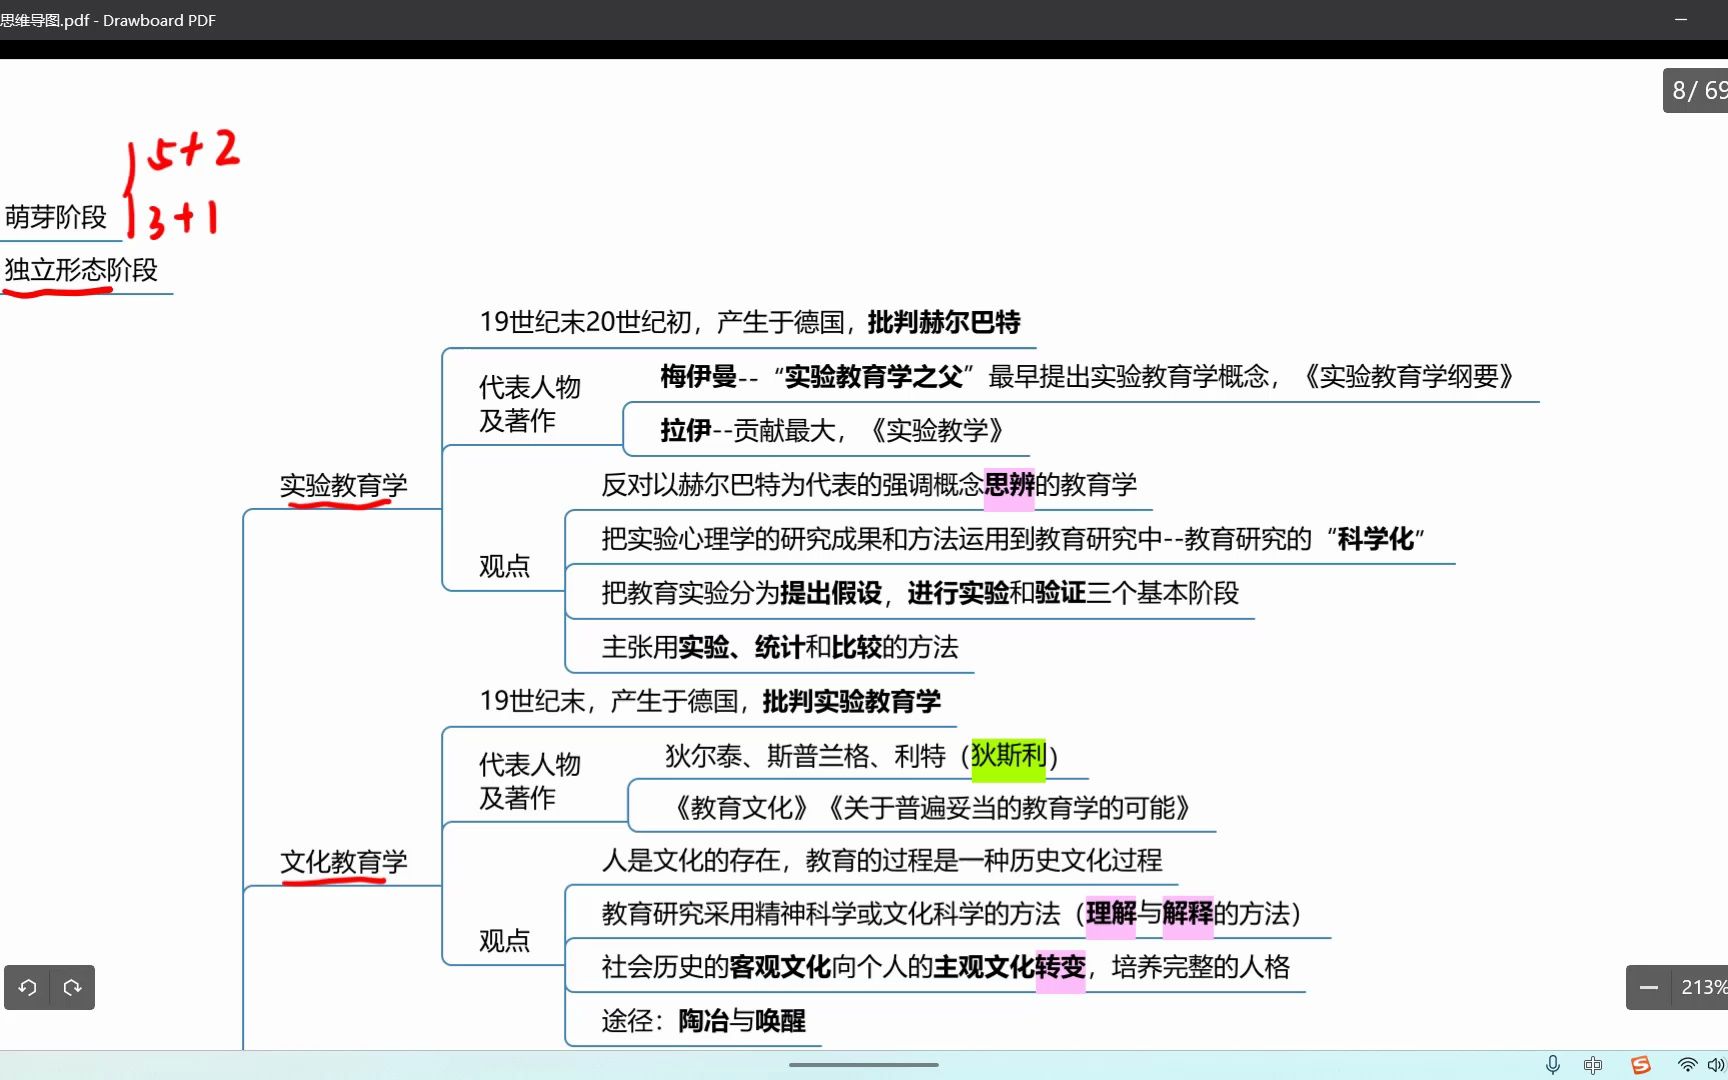Screen dimensions: 1728x1080
Task: Select the 文化教育学 branch node
Action: (344, 862)
